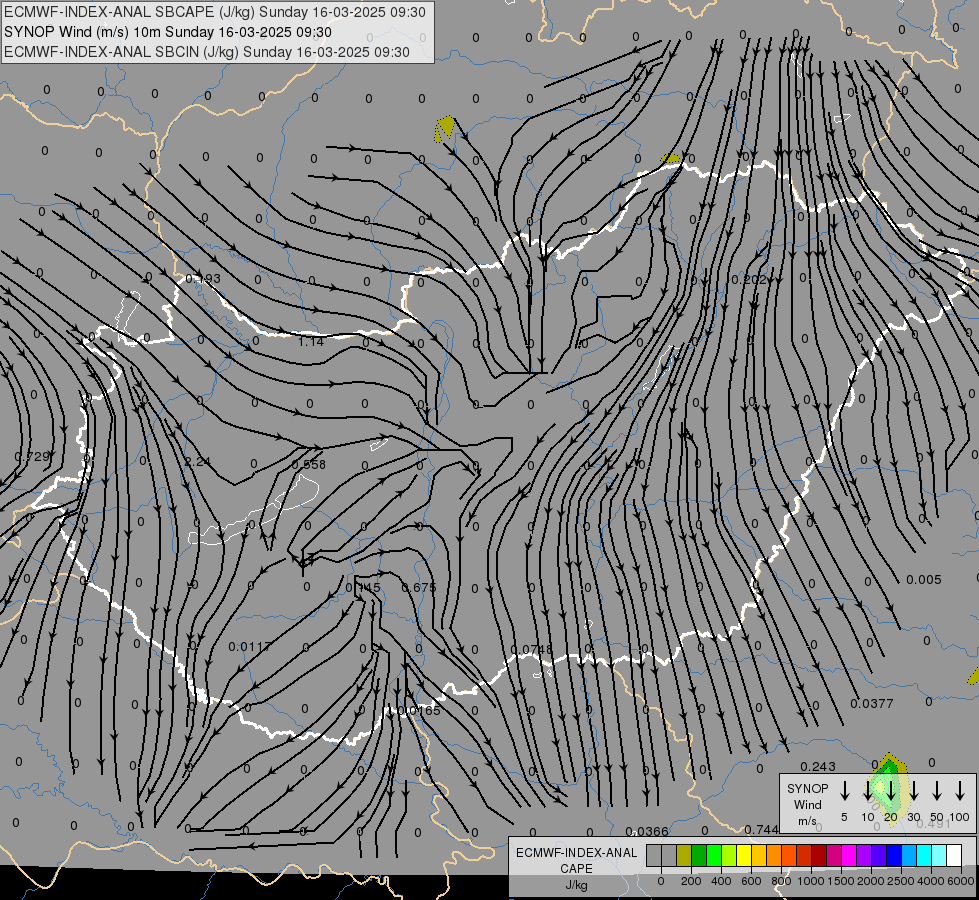Pick the dark red swatch above 1000
The height and width of the screenshot is (900, 979).
point(819,856)
